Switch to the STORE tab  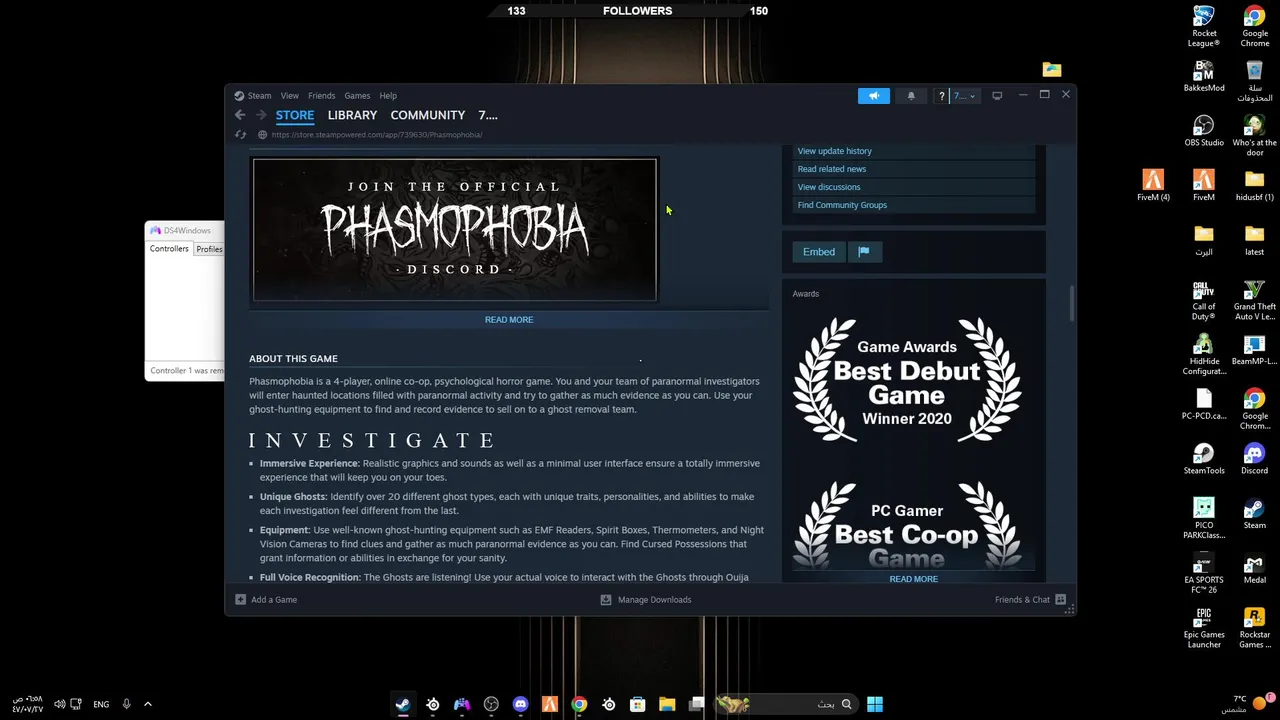coord(295,115)
